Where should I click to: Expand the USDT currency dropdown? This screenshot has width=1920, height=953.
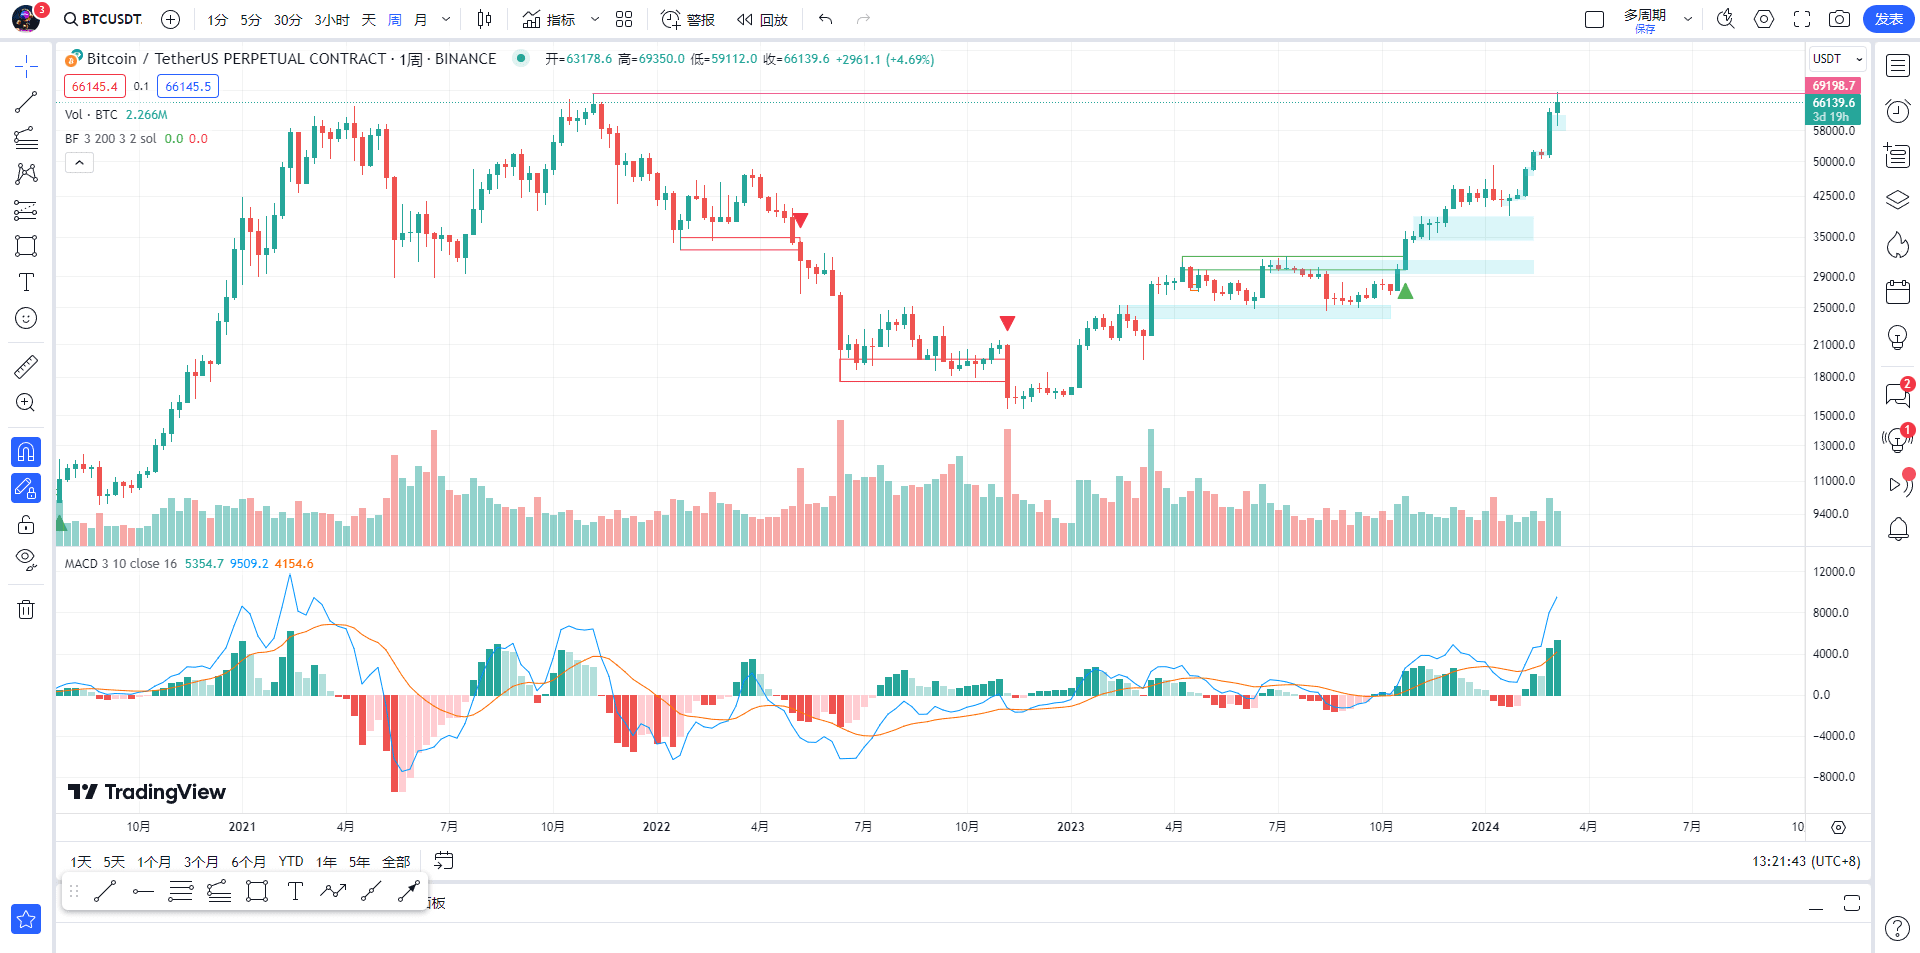1837,59
